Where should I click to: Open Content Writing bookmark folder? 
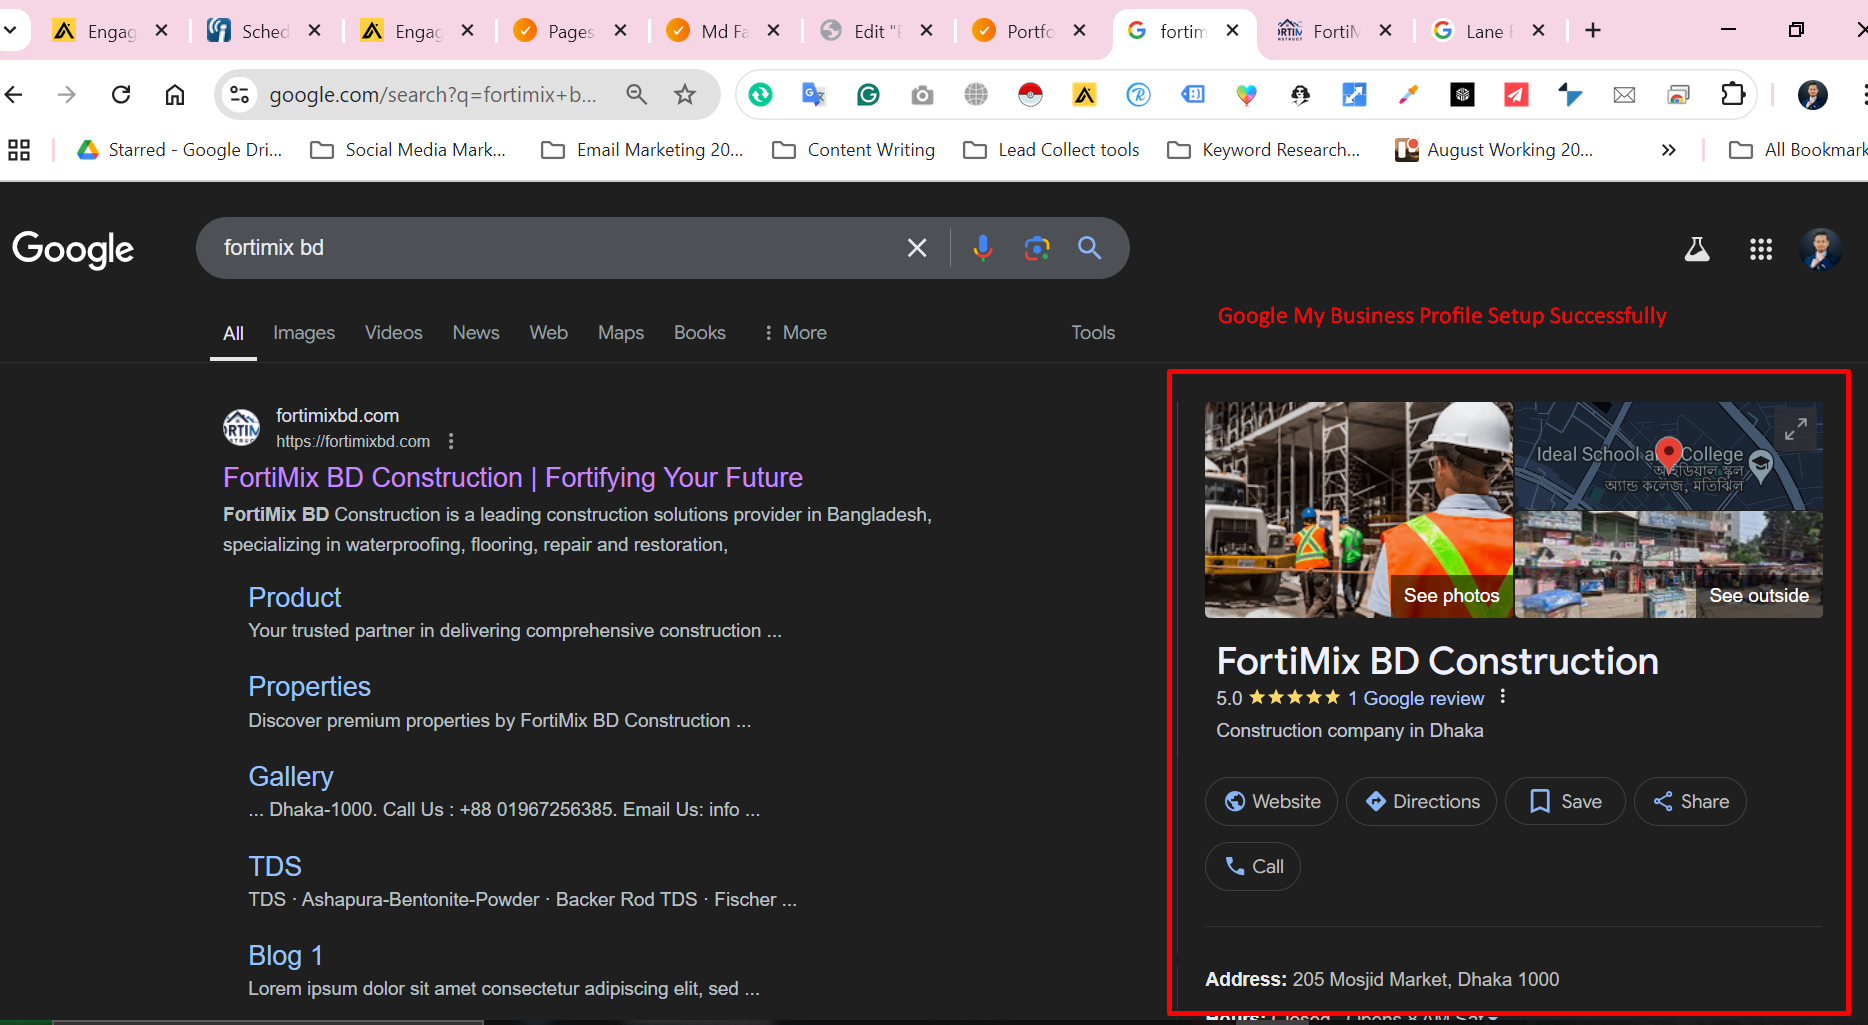(854, 150)
